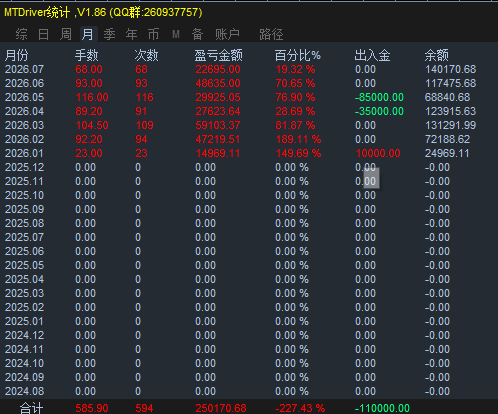
Task: Click percentage 76.90 %
Action: pyautogui.click(x=295, y=97)
